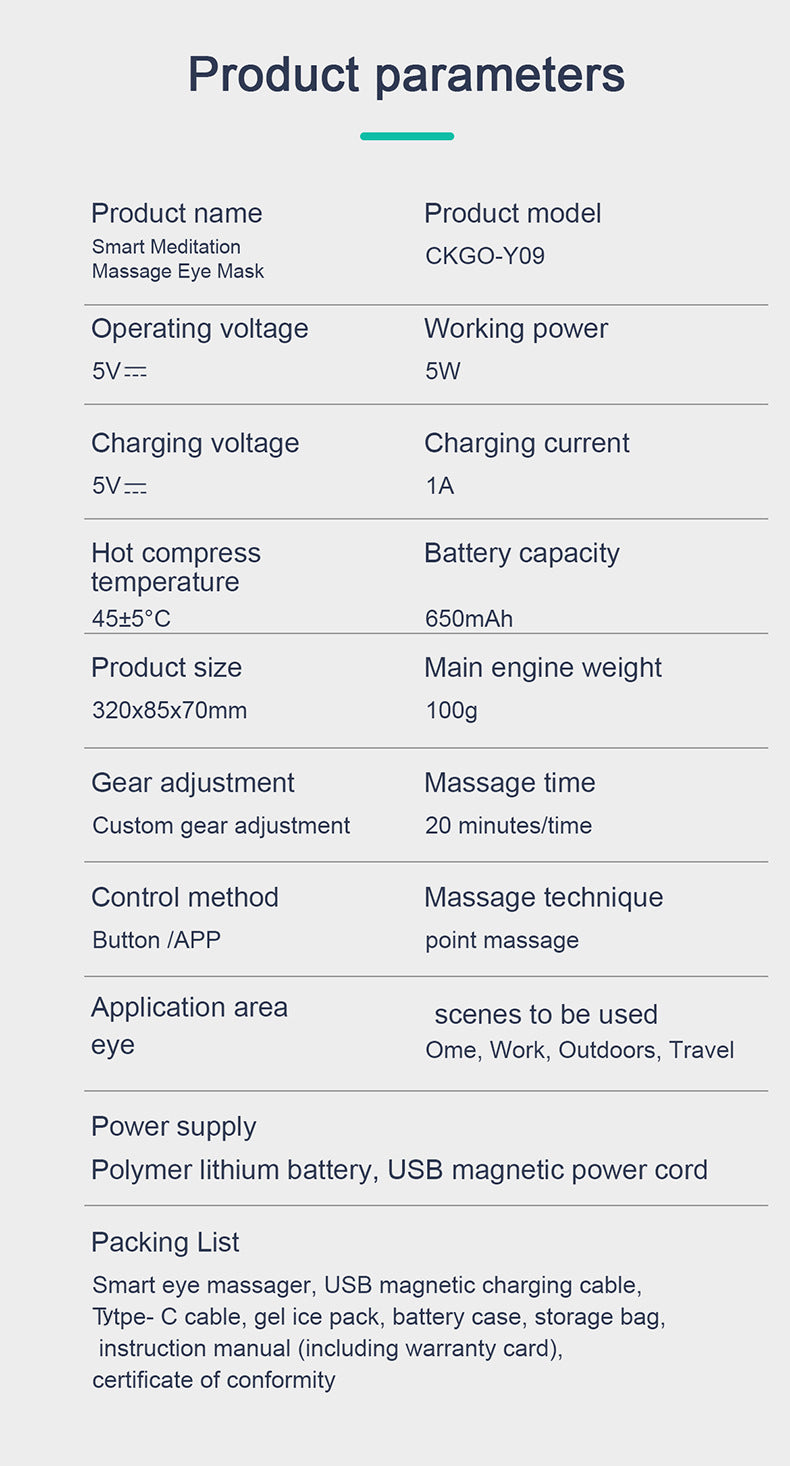This screenshot has width=790, height=1466.
Task: Click the 650mAh battery capacity value
Action: [x=469, y=619]
